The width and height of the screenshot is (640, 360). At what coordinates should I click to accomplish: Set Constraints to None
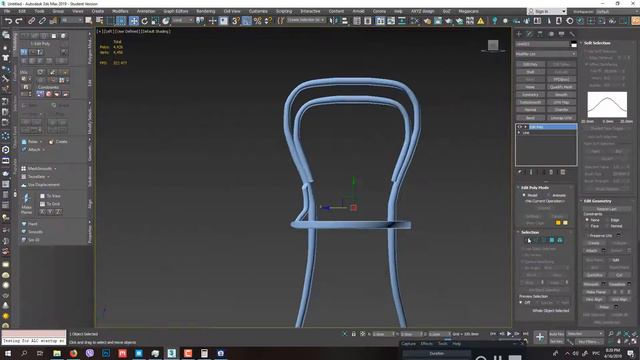[592, 220]
